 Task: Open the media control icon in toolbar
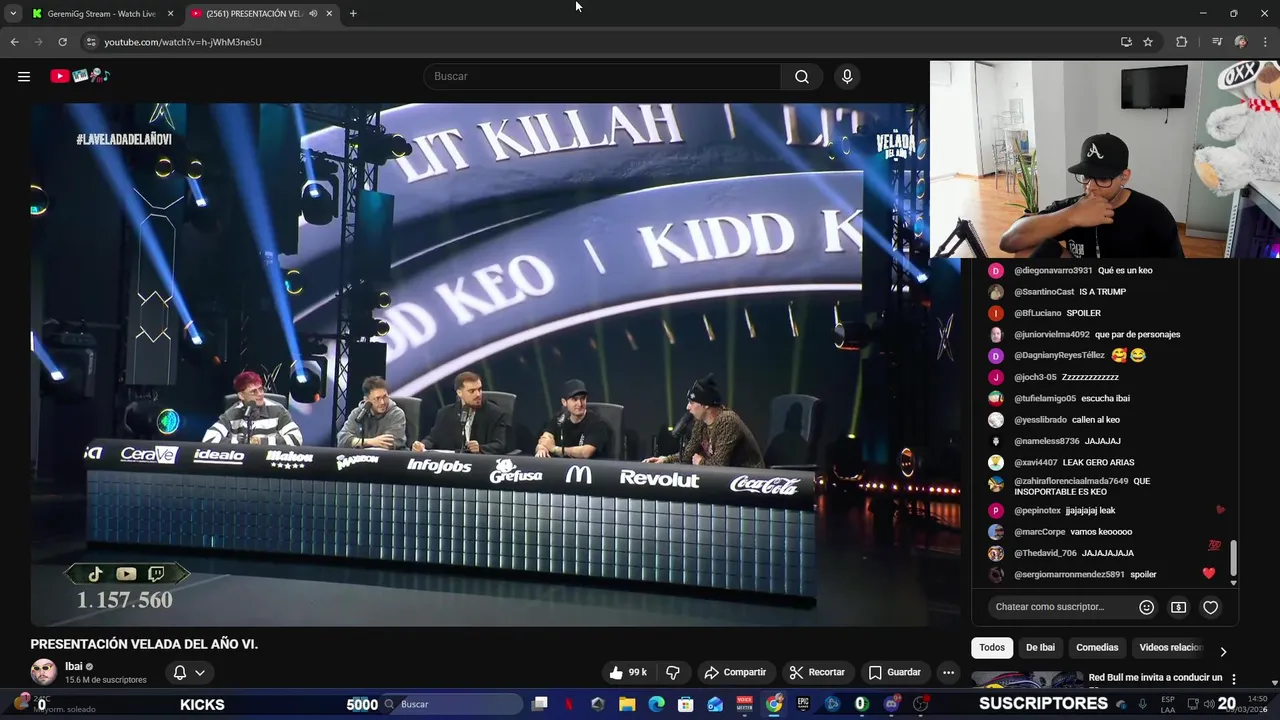click(1217, 42)
